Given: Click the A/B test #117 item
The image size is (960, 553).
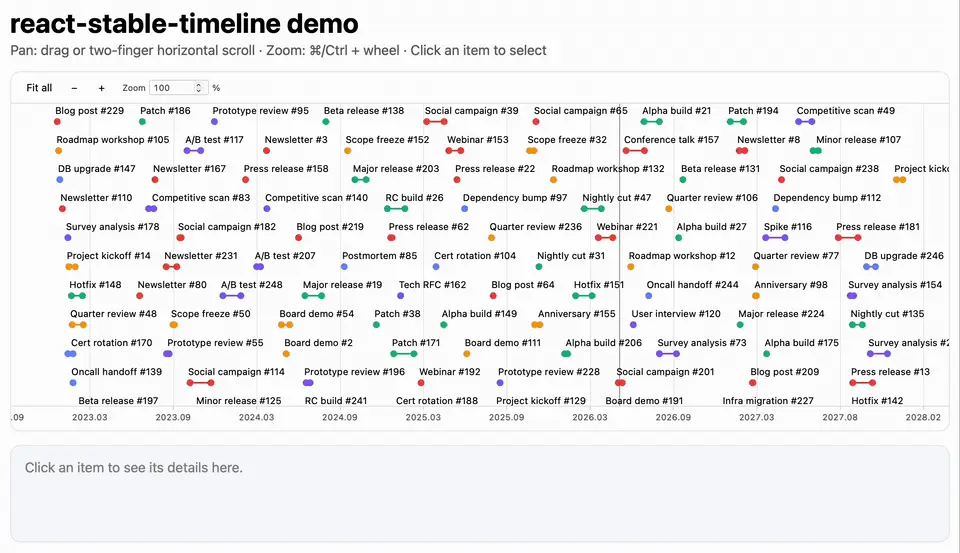Looking at the screenshot, I should tap(214, 140).
